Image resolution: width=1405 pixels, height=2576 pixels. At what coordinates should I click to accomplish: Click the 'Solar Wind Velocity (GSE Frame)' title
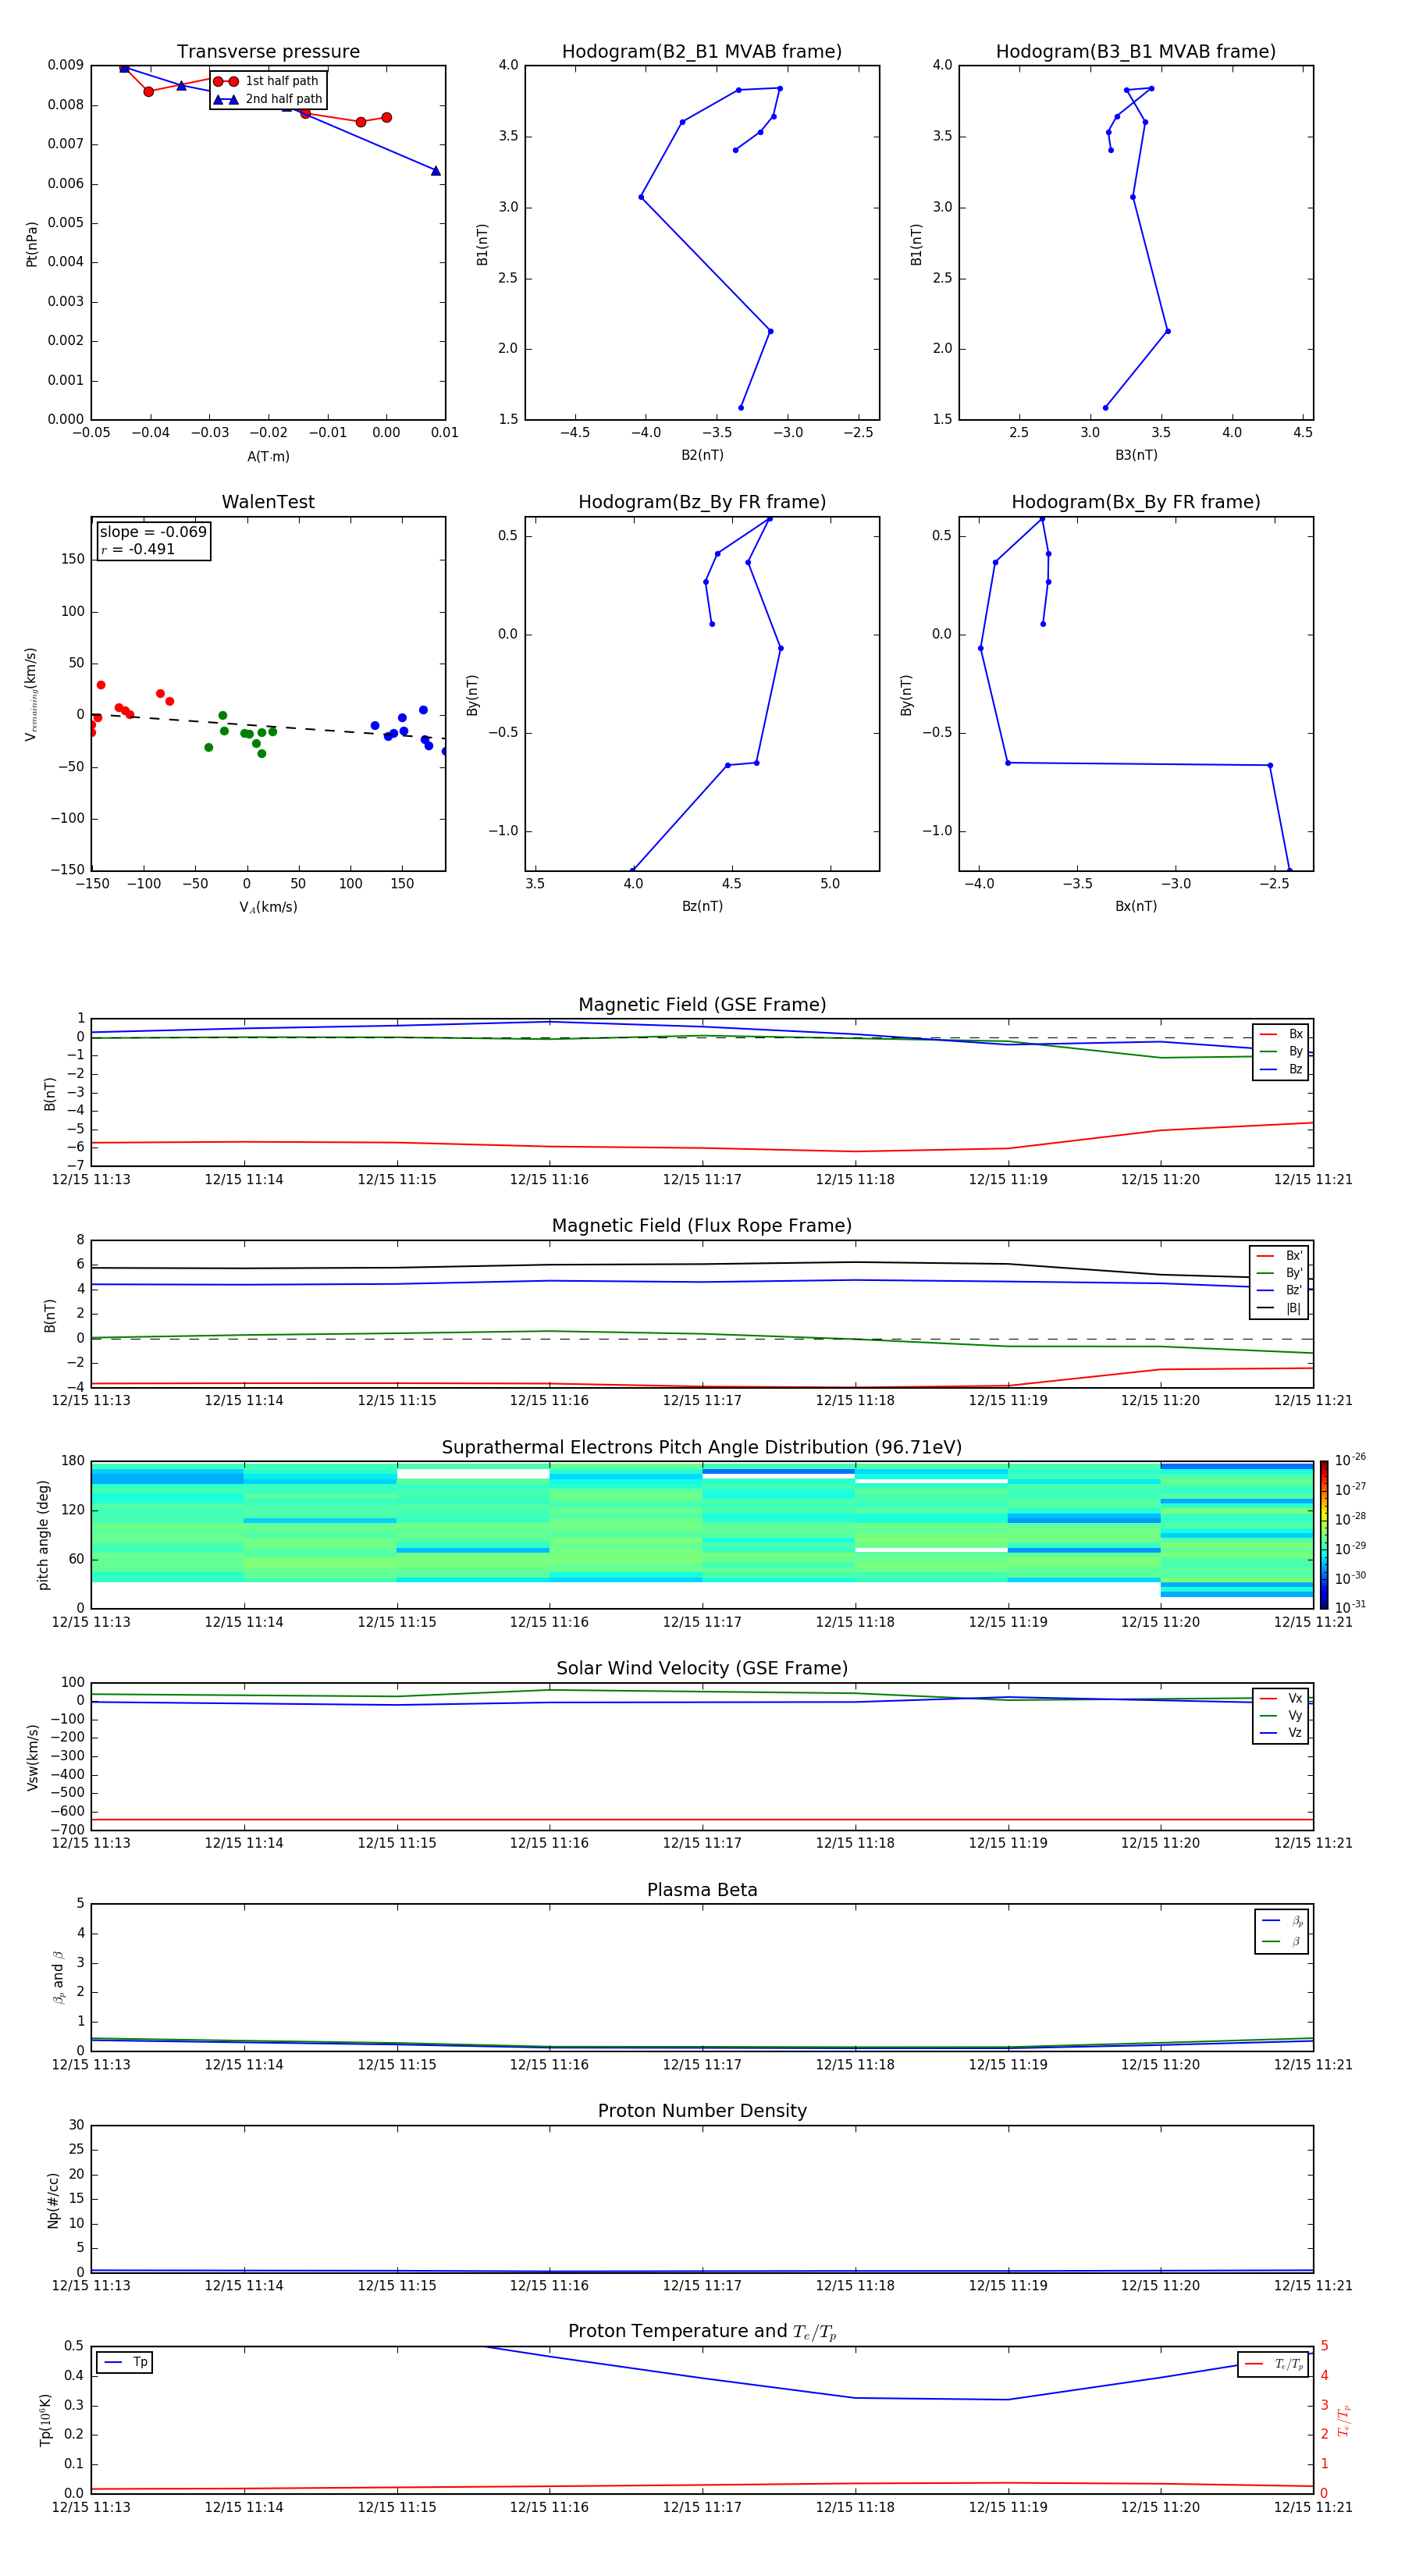(x=702, y=1669)
